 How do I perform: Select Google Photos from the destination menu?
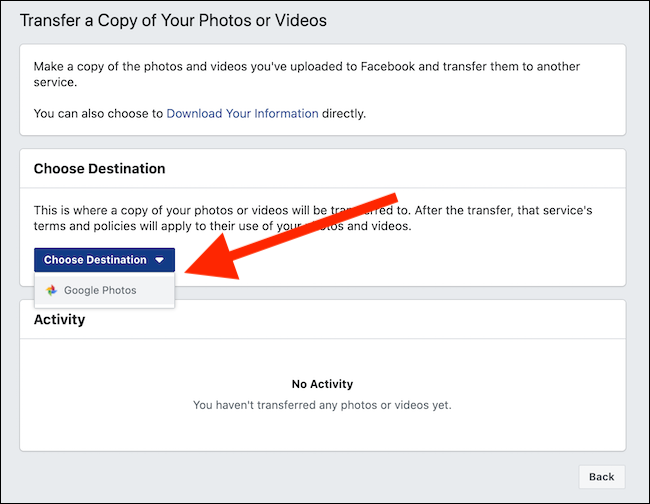tap(100, 291)
